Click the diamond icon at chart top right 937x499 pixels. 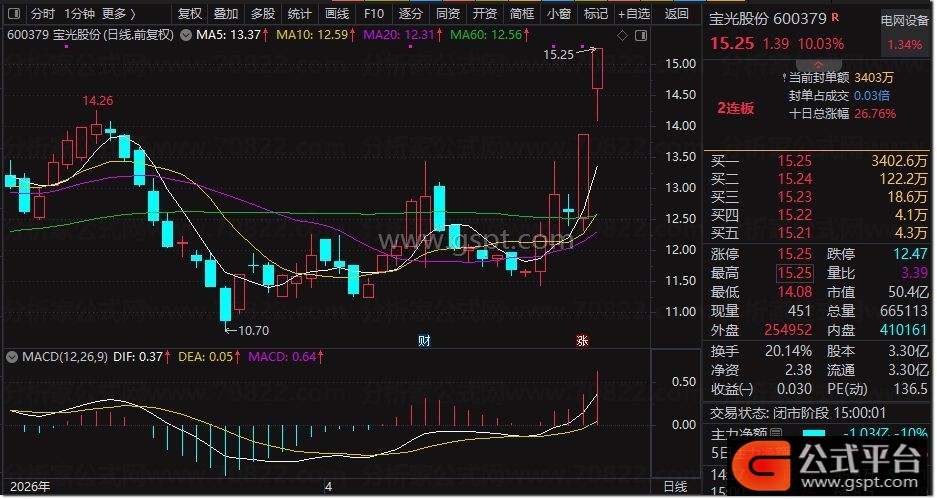tap(622, 35)
